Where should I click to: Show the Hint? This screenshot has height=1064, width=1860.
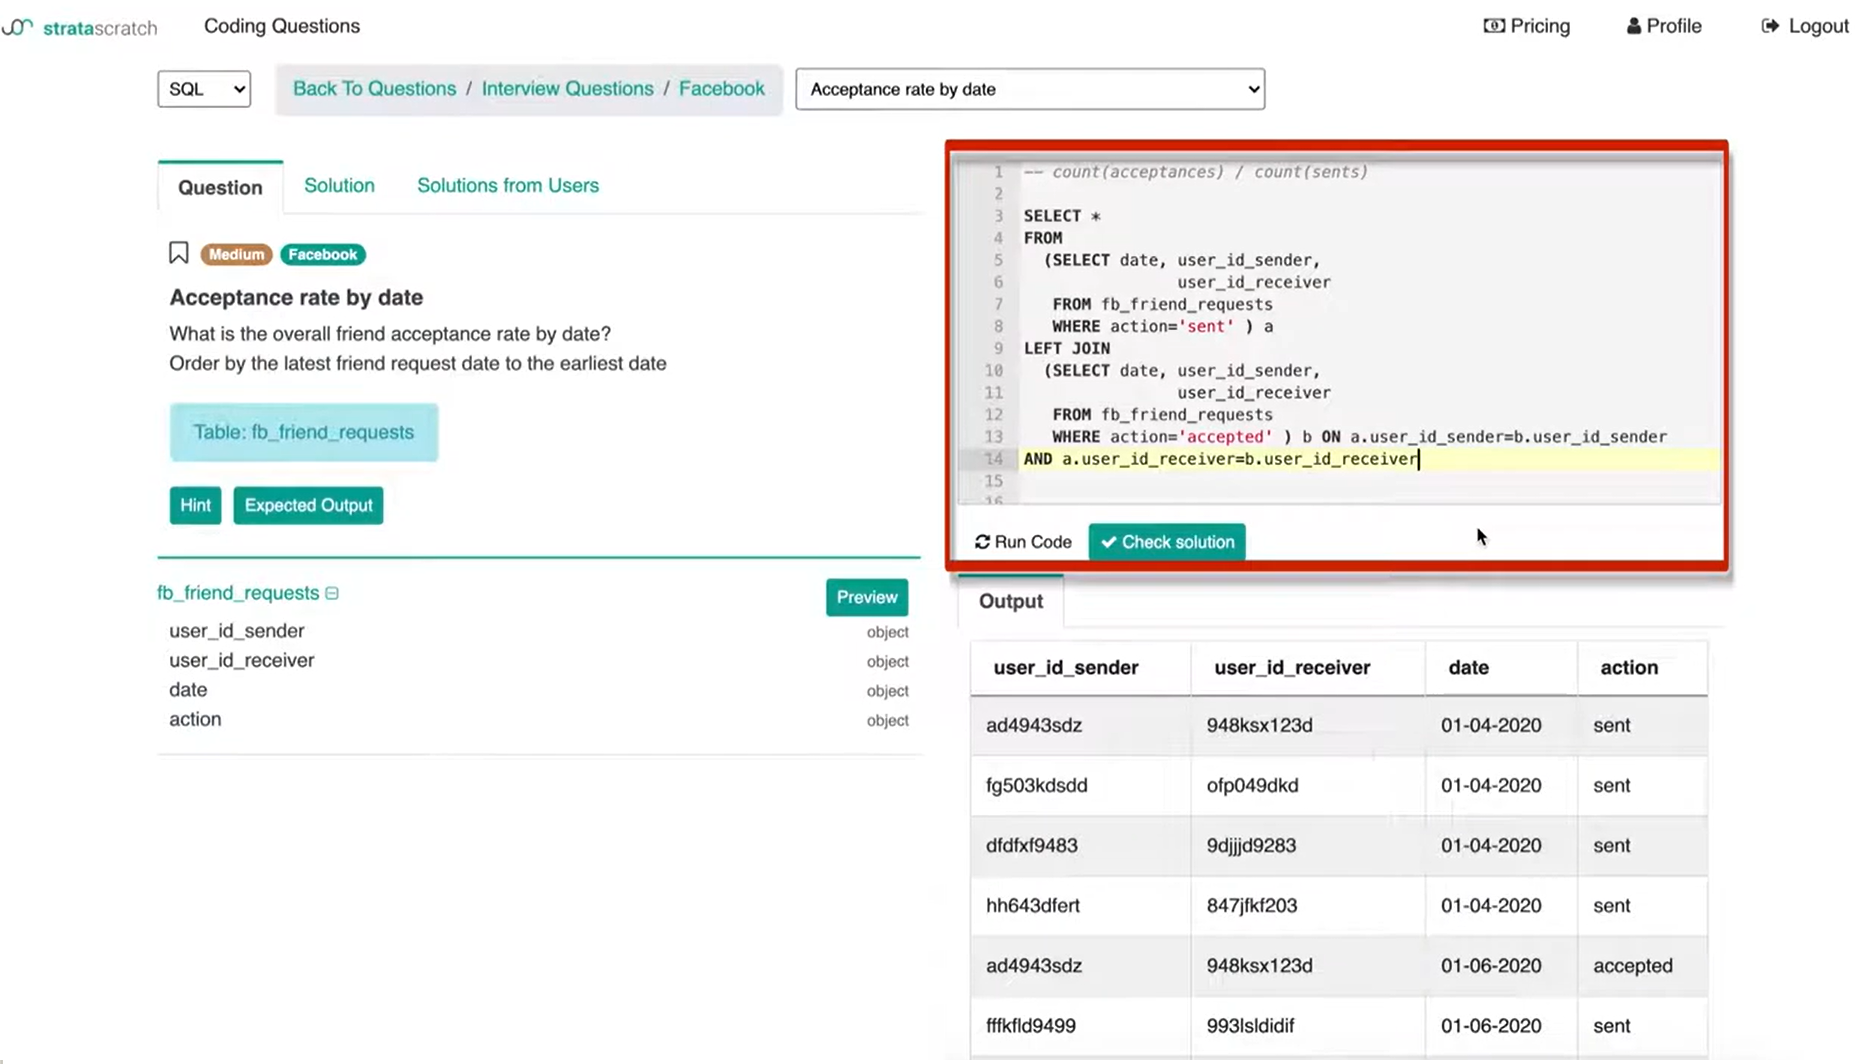(195, 505)
